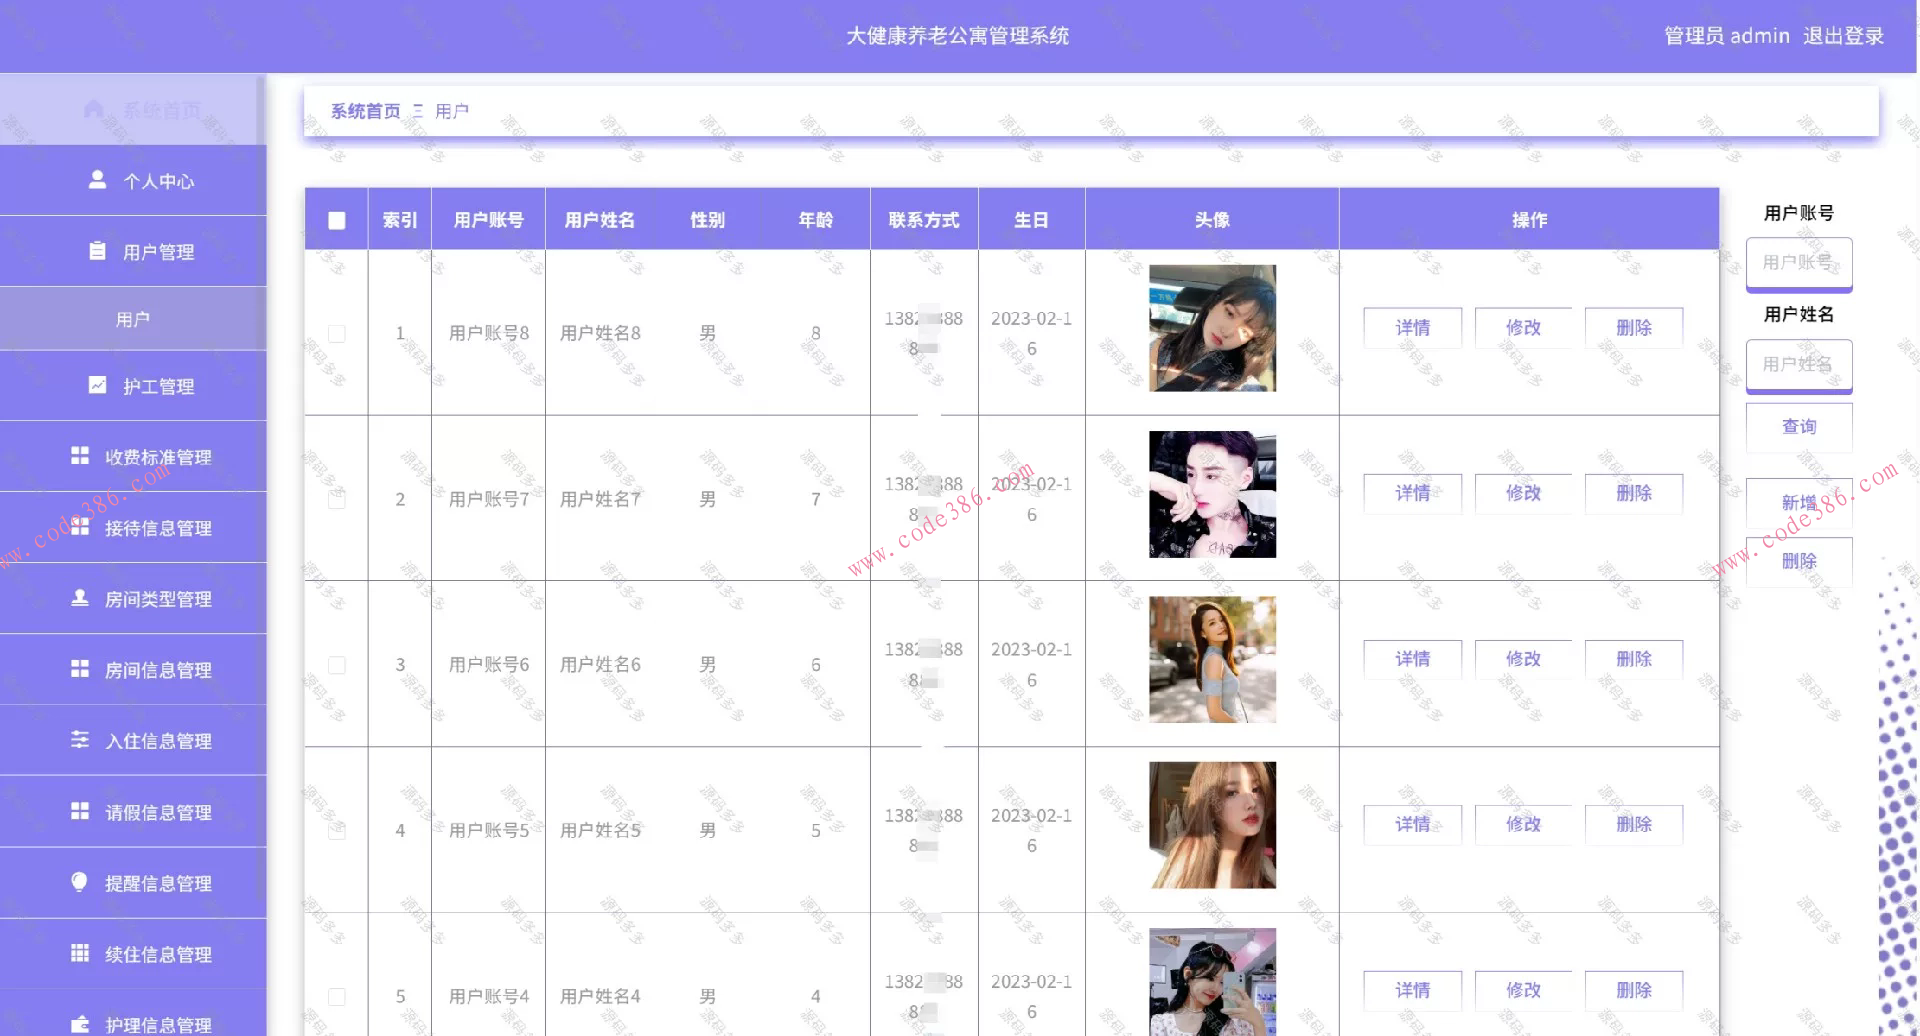
Task: Expand the 请假信息管理 menu
Action: coord(133,811)
